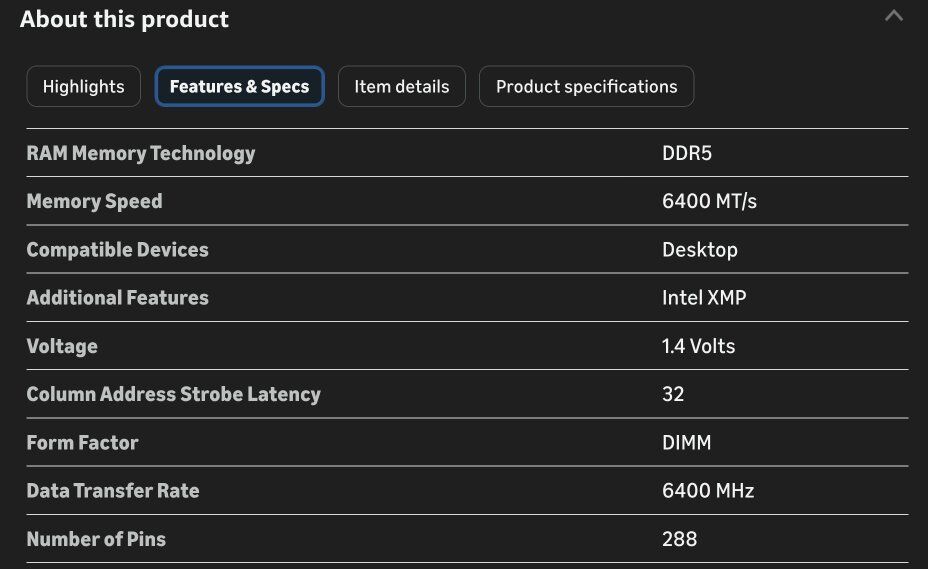Click the Number of Pins label

coord(96,539)
